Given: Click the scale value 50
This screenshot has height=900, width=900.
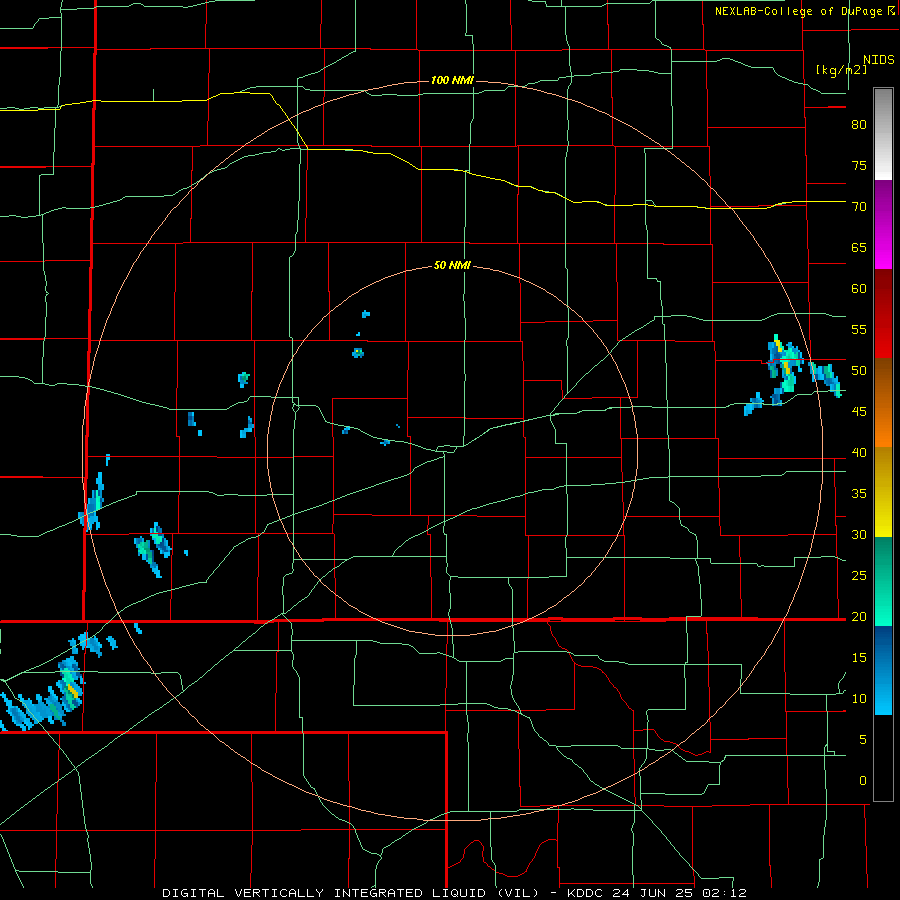Looking at the screenshot, I should click(859, 370).
